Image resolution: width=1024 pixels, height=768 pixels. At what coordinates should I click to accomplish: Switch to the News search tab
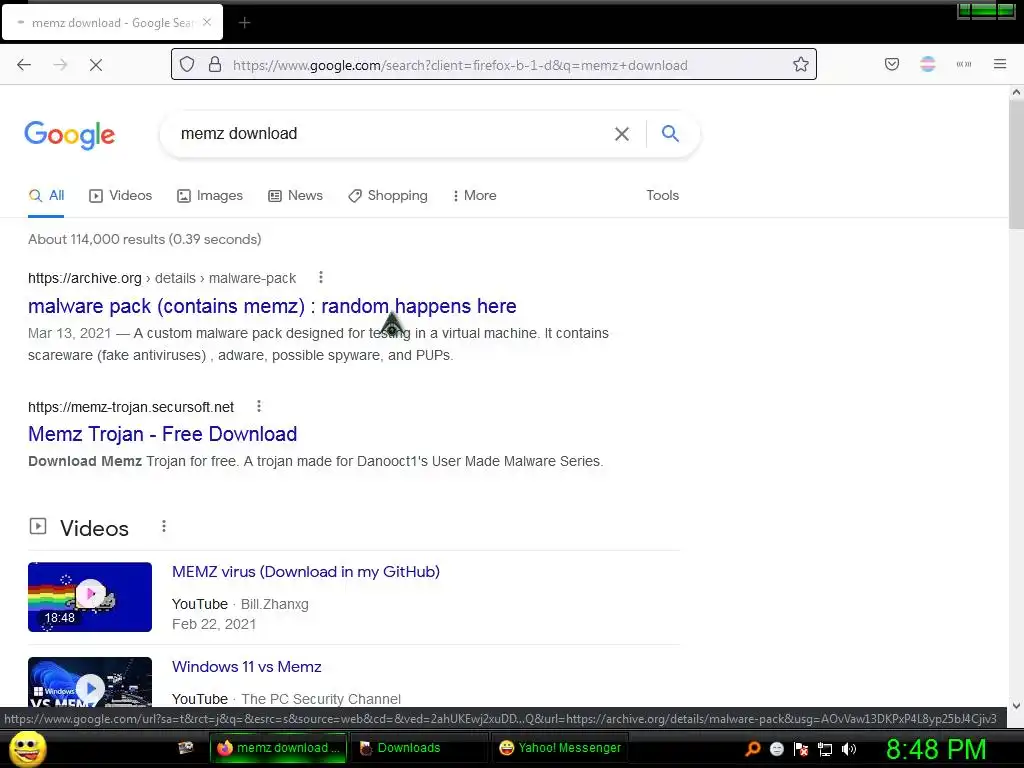click(x=296, y=195)
